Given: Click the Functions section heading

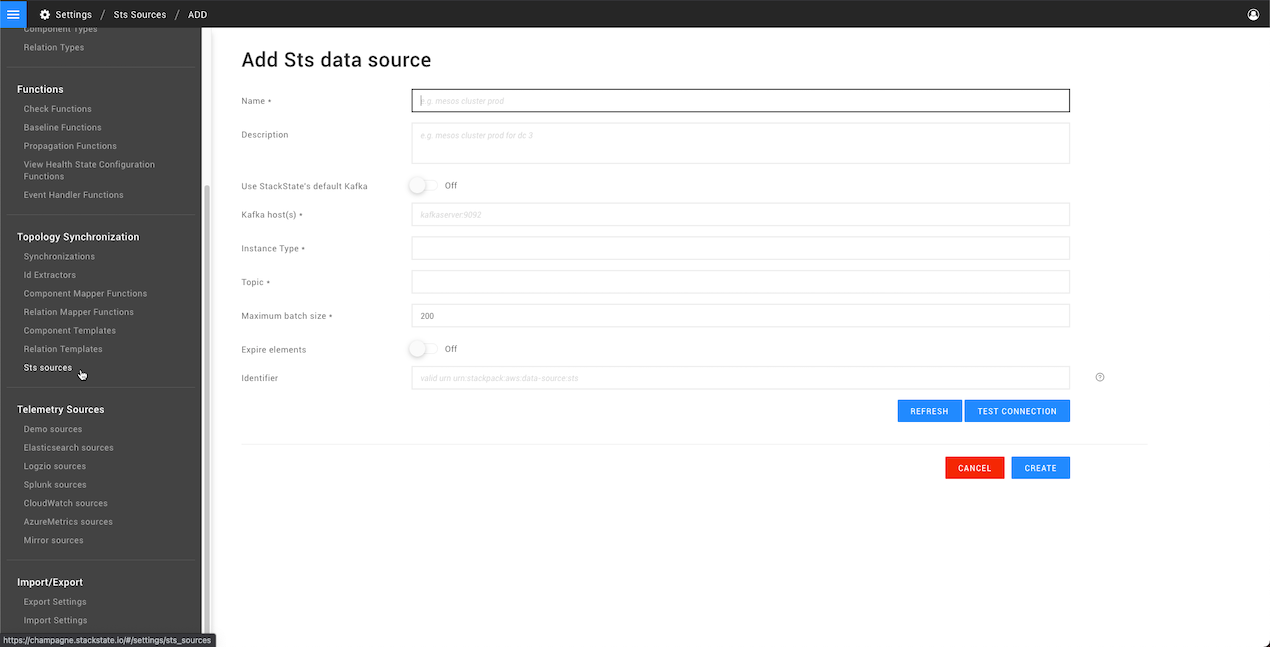Looking at the screenshot, I should 40,90.
